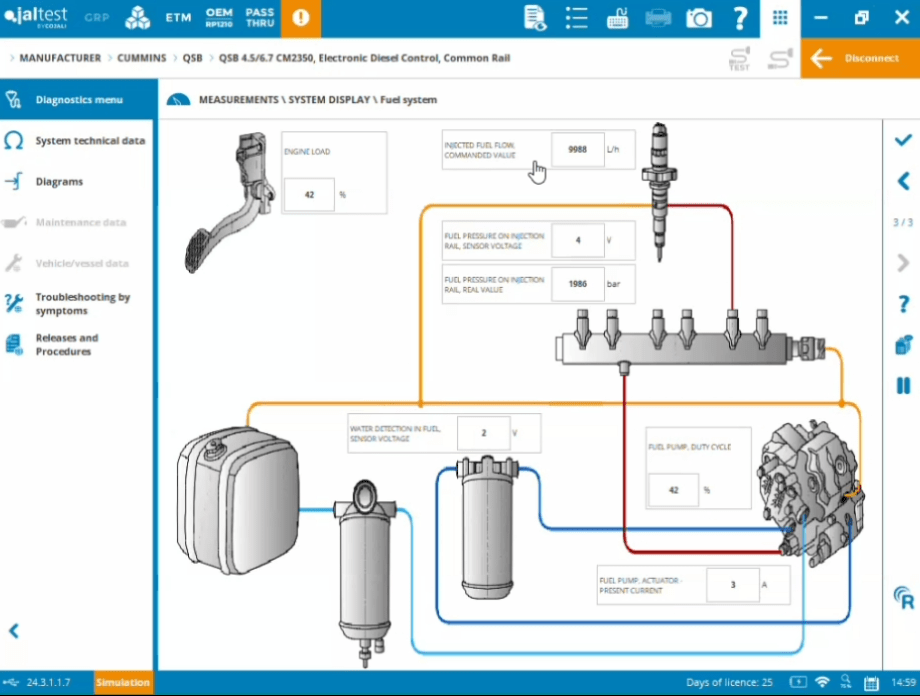Viewport: 920px width, 696px height.
Task: Click the keyboard icon in top bar
Action: coord(617,18)
